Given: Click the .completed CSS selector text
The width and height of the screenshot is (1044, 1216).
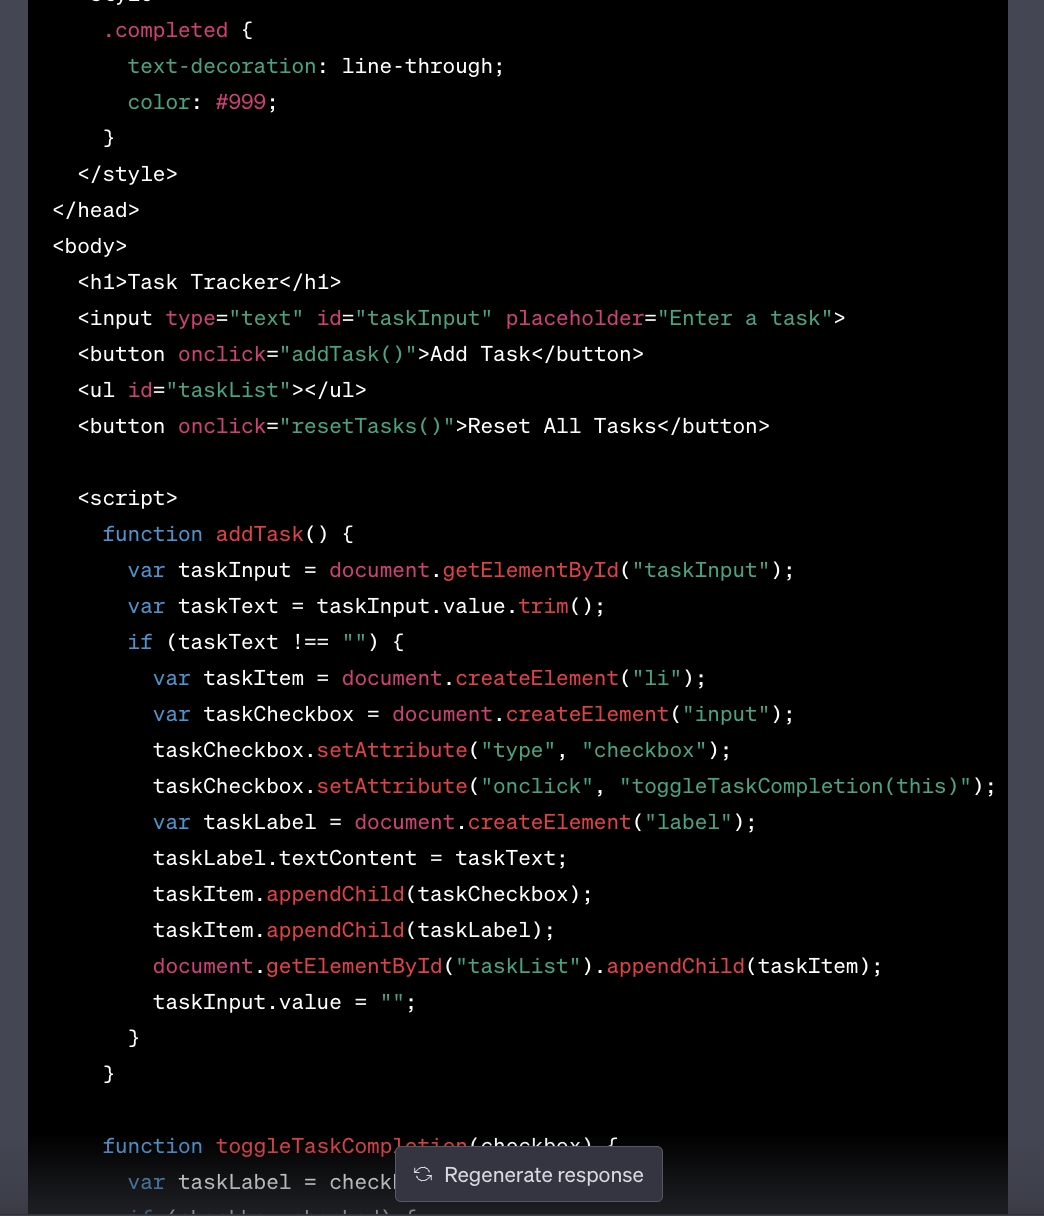Looking at the screenshot, I should click(x=165, y=30).
